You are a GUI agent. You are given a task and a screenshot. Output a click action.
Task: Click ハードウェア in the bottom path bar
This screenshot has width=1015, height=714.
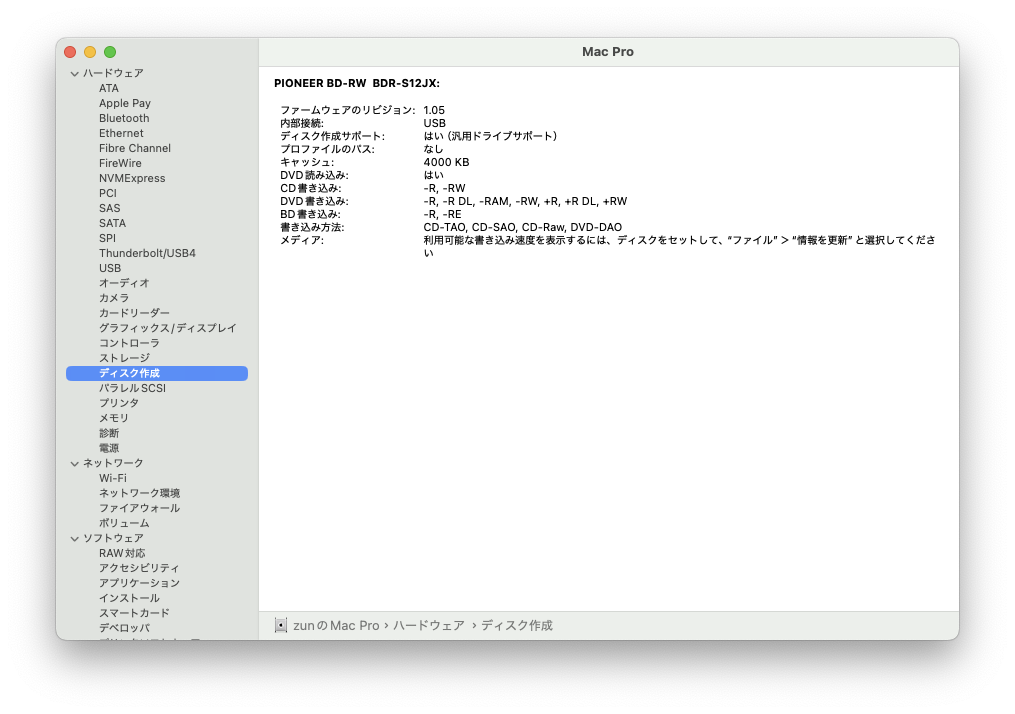pos(428,625)
